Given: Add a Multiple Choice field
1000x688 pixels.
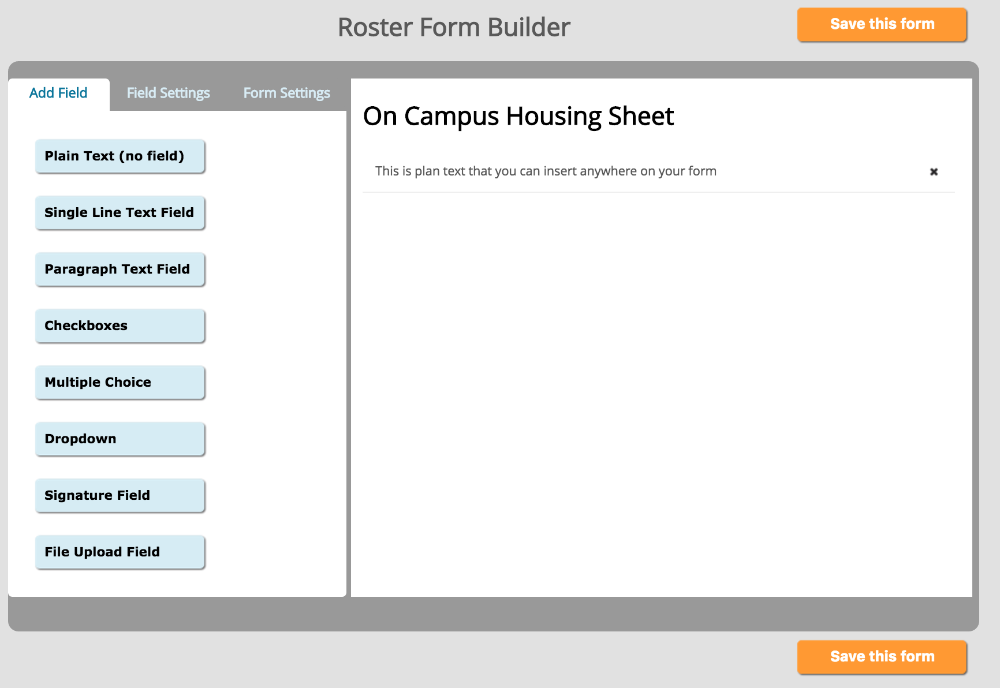Looking at the screenshot, I should pos(120,383).
